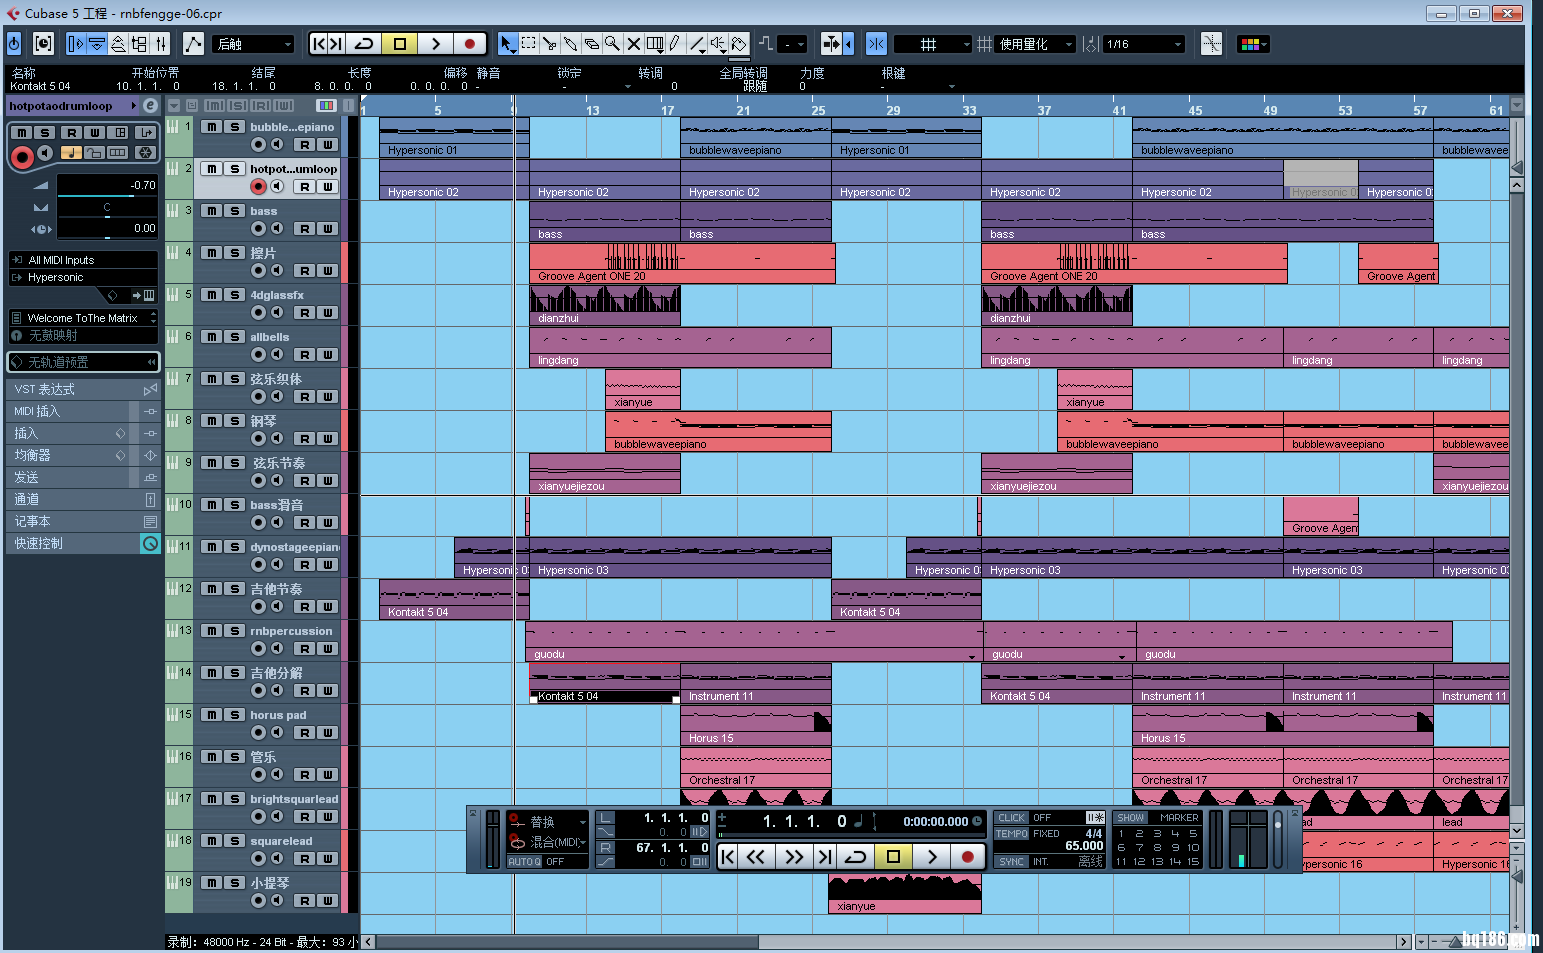Open the 使用量化 grid type dropdown
Screen dimensions: 1543x953
(1036, 44)
